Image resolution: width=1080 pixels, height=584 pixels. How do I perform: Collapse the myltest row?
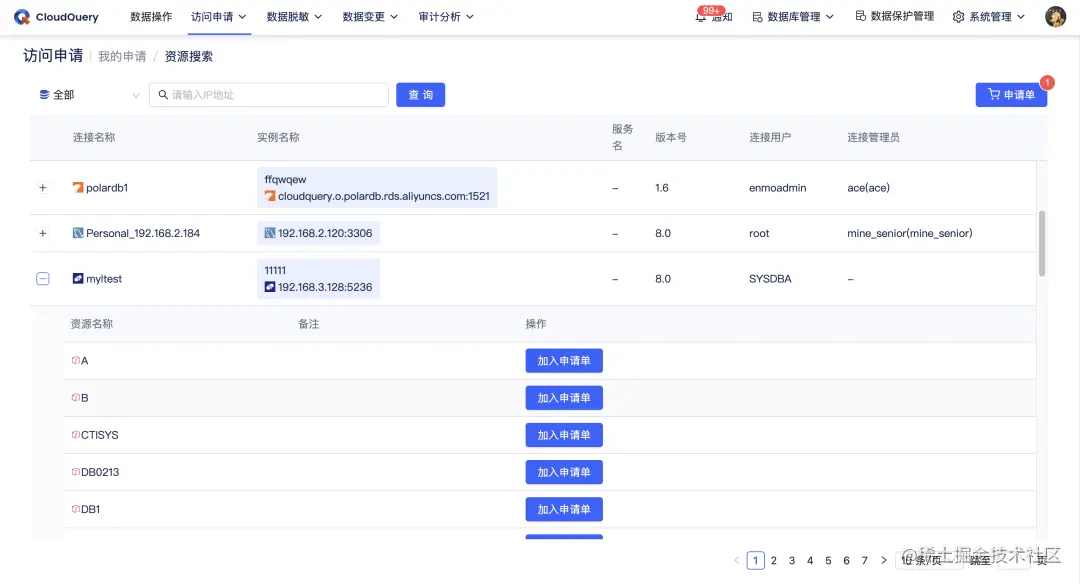43,278
